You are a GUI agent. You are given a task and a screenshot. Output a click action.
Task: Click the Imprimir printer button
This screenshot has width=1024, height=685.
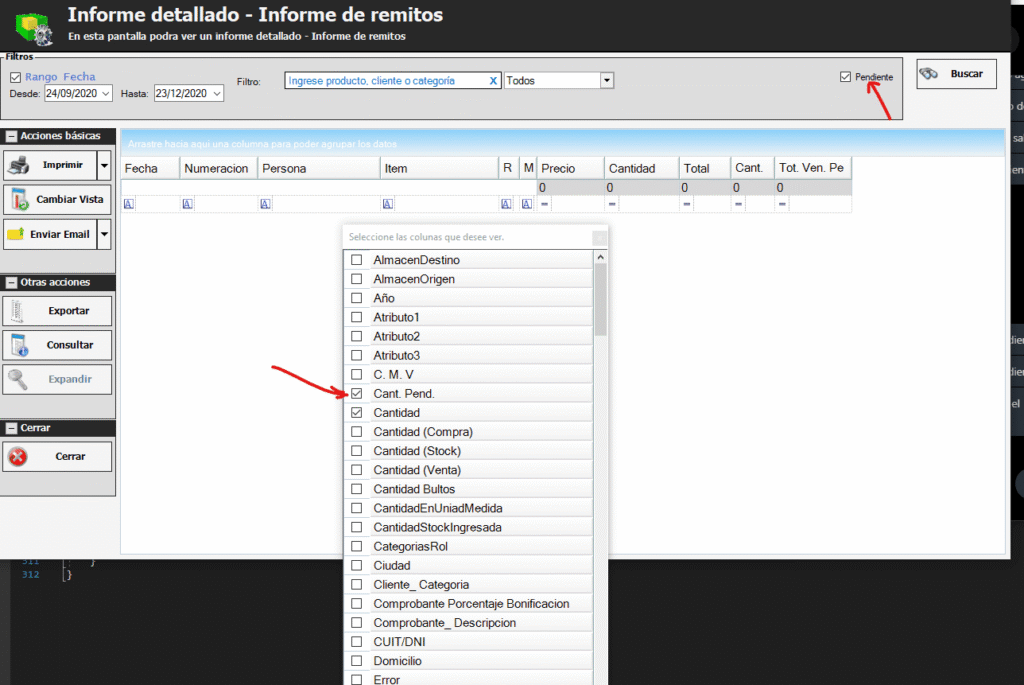tap(49, 165)
